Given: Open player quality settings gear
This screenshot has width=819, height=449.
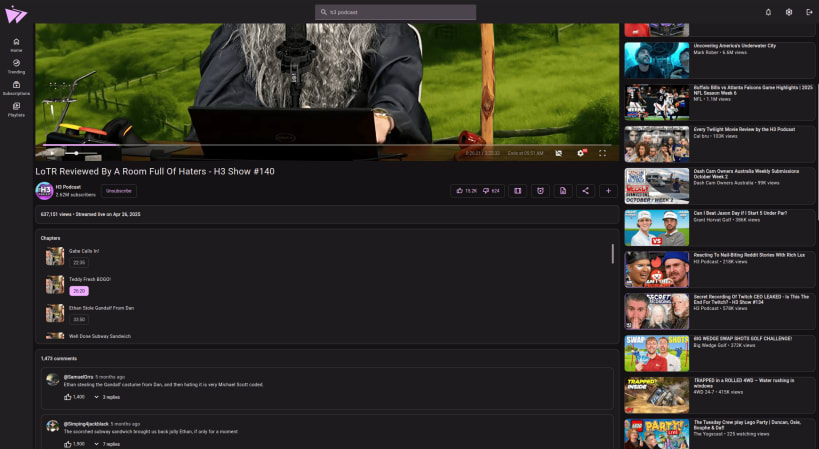Looking at the screenshot, I should [x=580, y=153].
